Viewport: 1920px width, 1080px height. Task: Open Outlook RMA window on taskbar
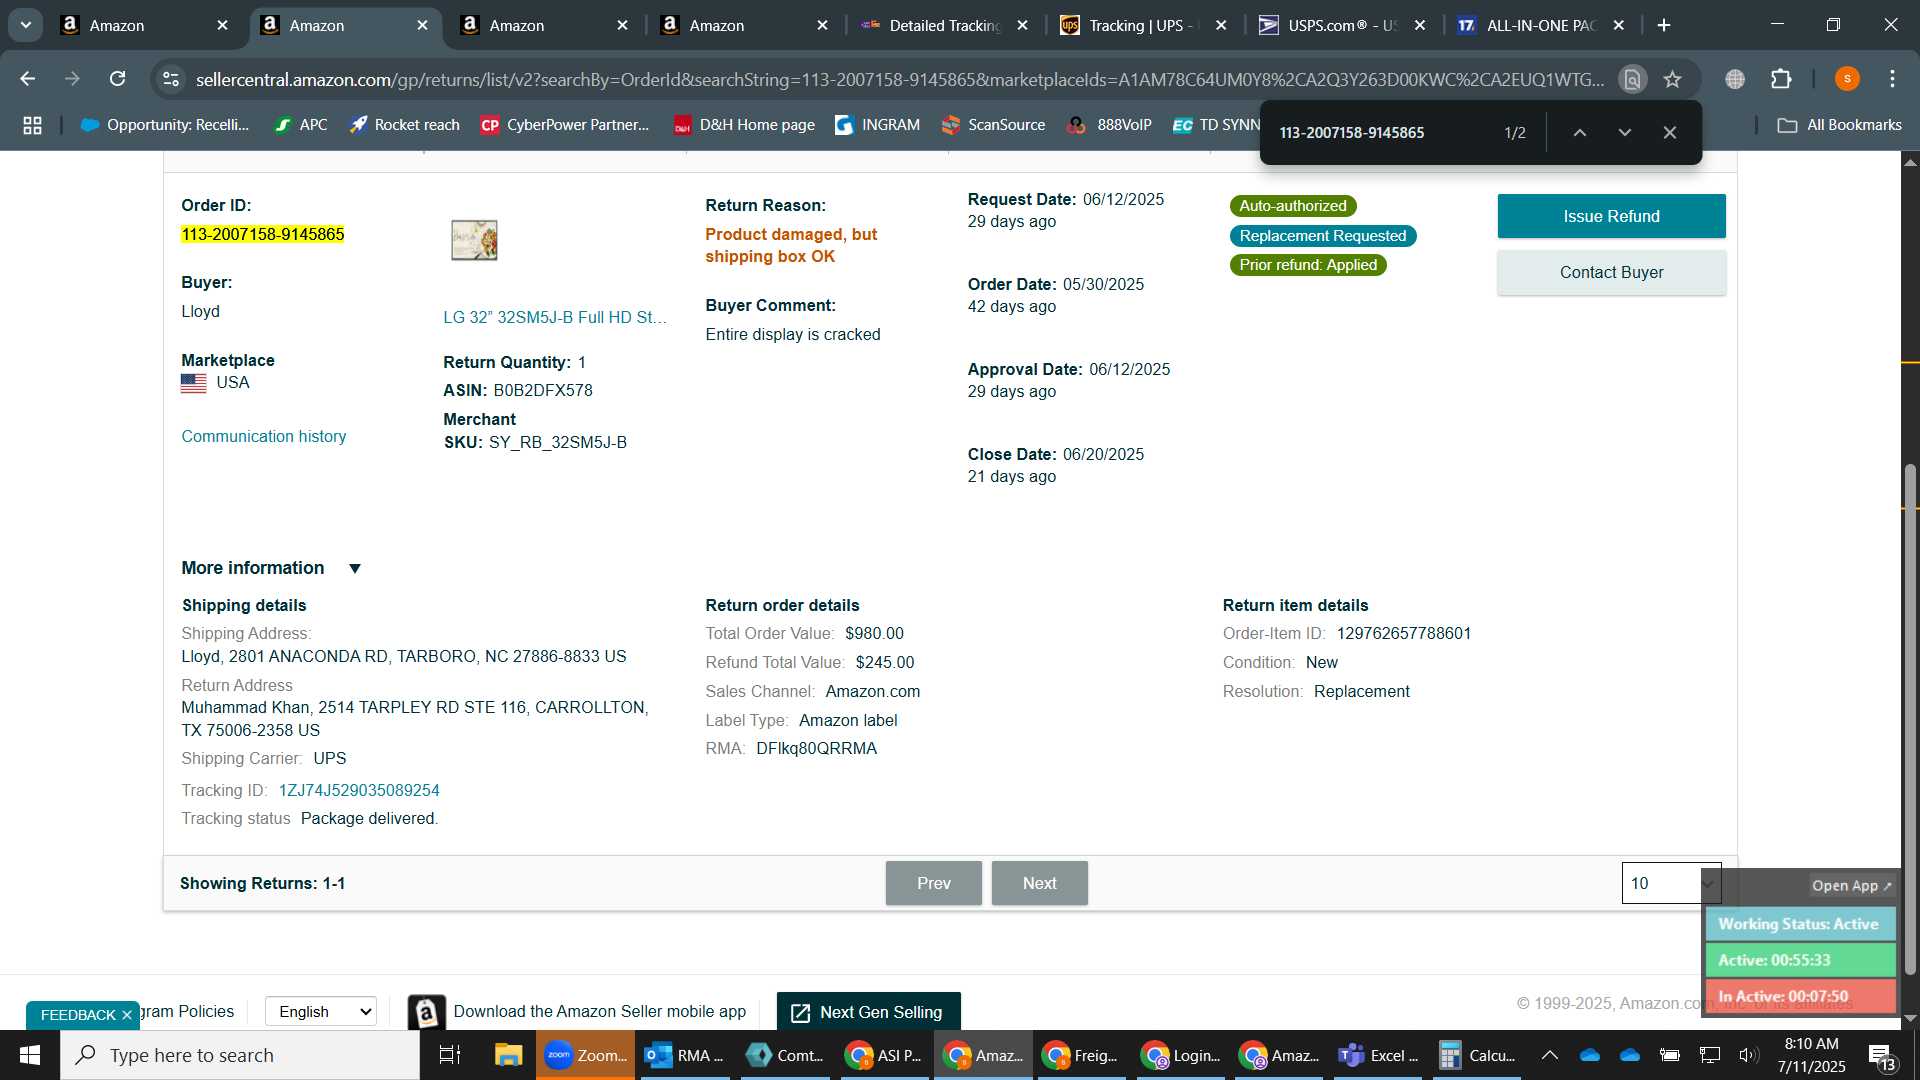[x=684, y=1055]
